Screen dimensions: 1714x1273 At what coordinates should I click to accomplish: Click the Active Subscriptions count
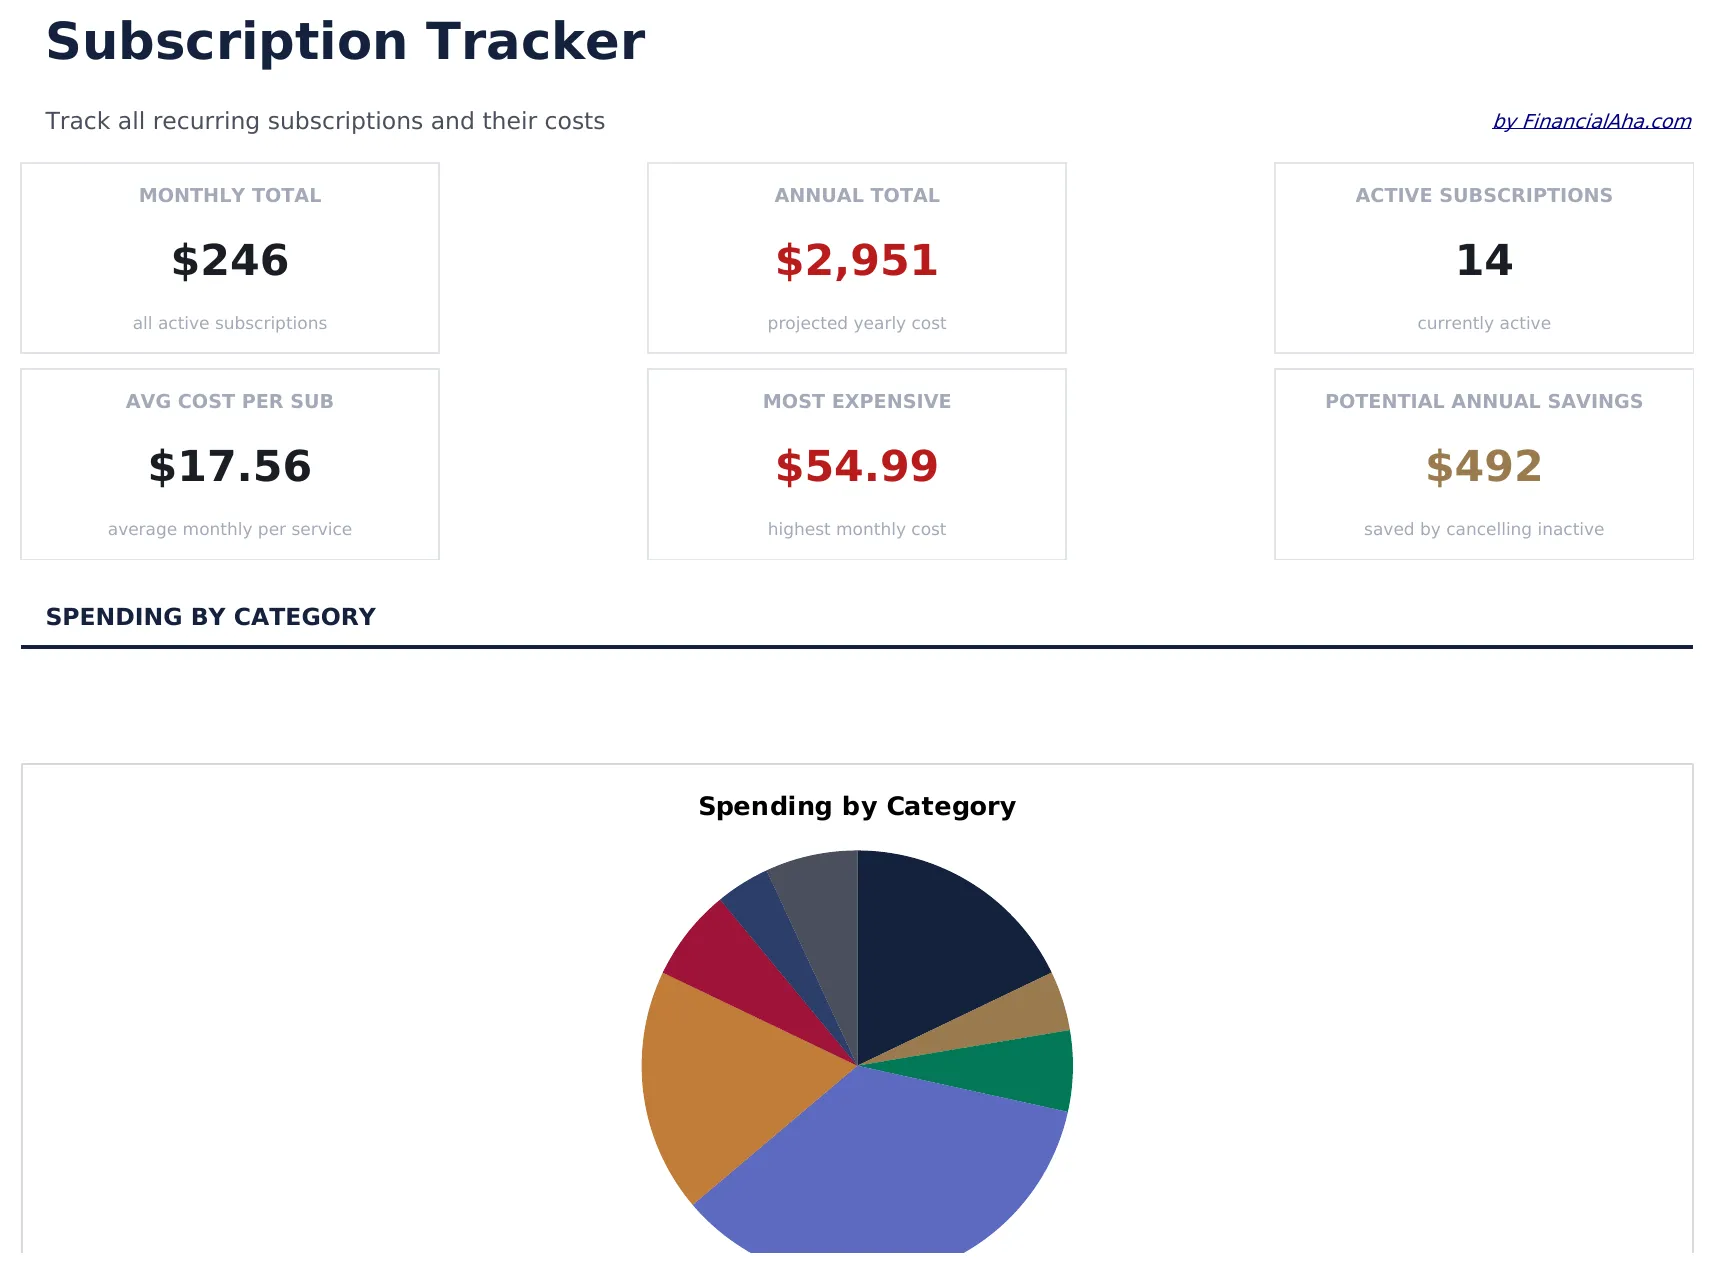point(1482,261)
